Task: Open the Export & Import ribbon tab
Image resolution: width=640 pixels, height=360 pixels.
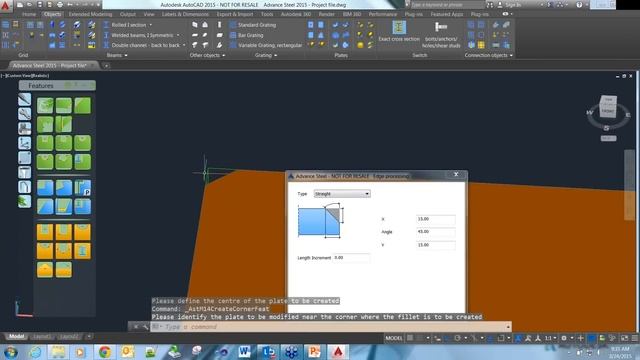Action: point(235,14)
